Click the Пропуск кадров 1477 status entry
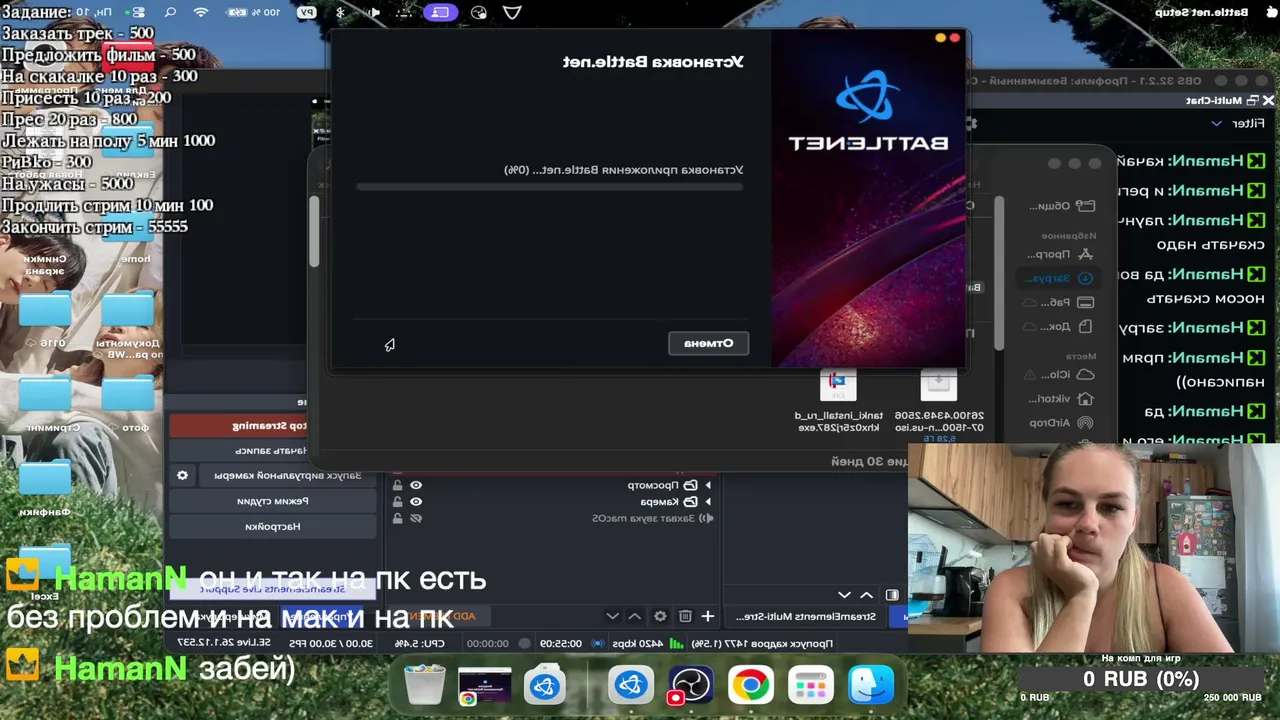The height and width of the screenshot is (720, 1280). pyautogui.click(x=764, y=644)
